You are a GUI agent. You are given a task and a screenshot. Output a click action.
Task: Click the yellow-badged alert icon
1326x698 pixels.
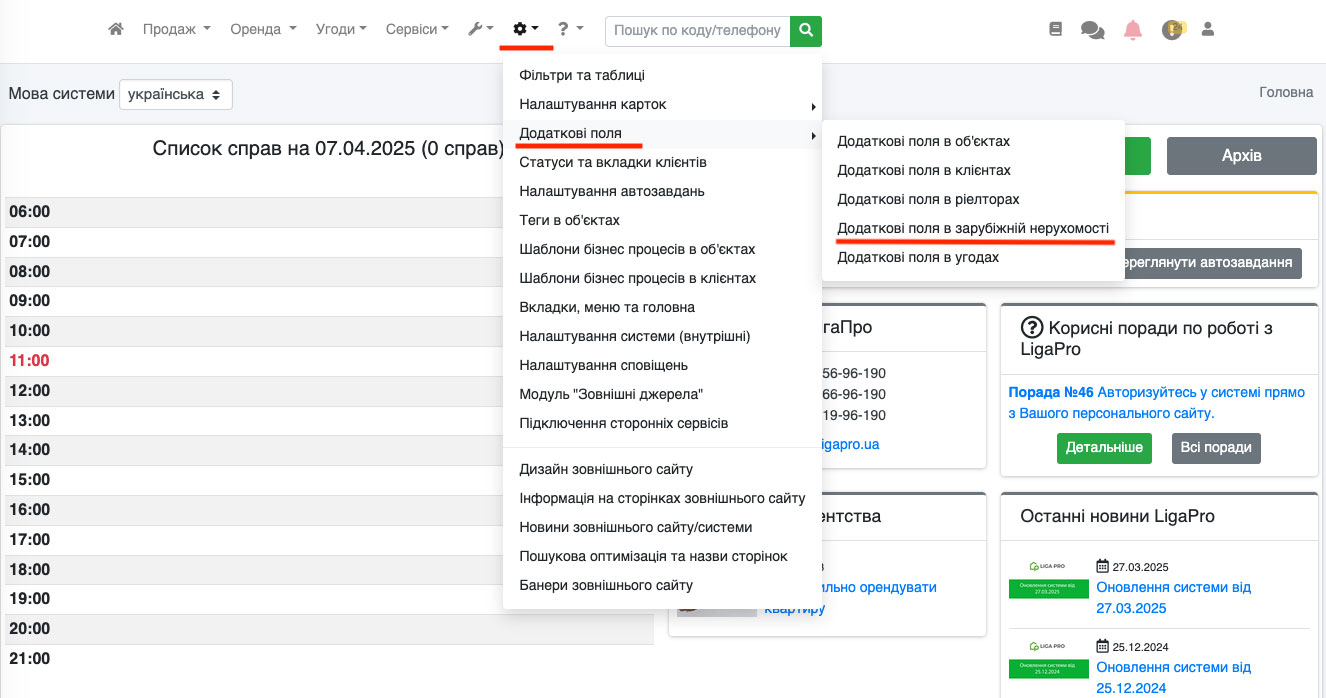pos(1172,30)
